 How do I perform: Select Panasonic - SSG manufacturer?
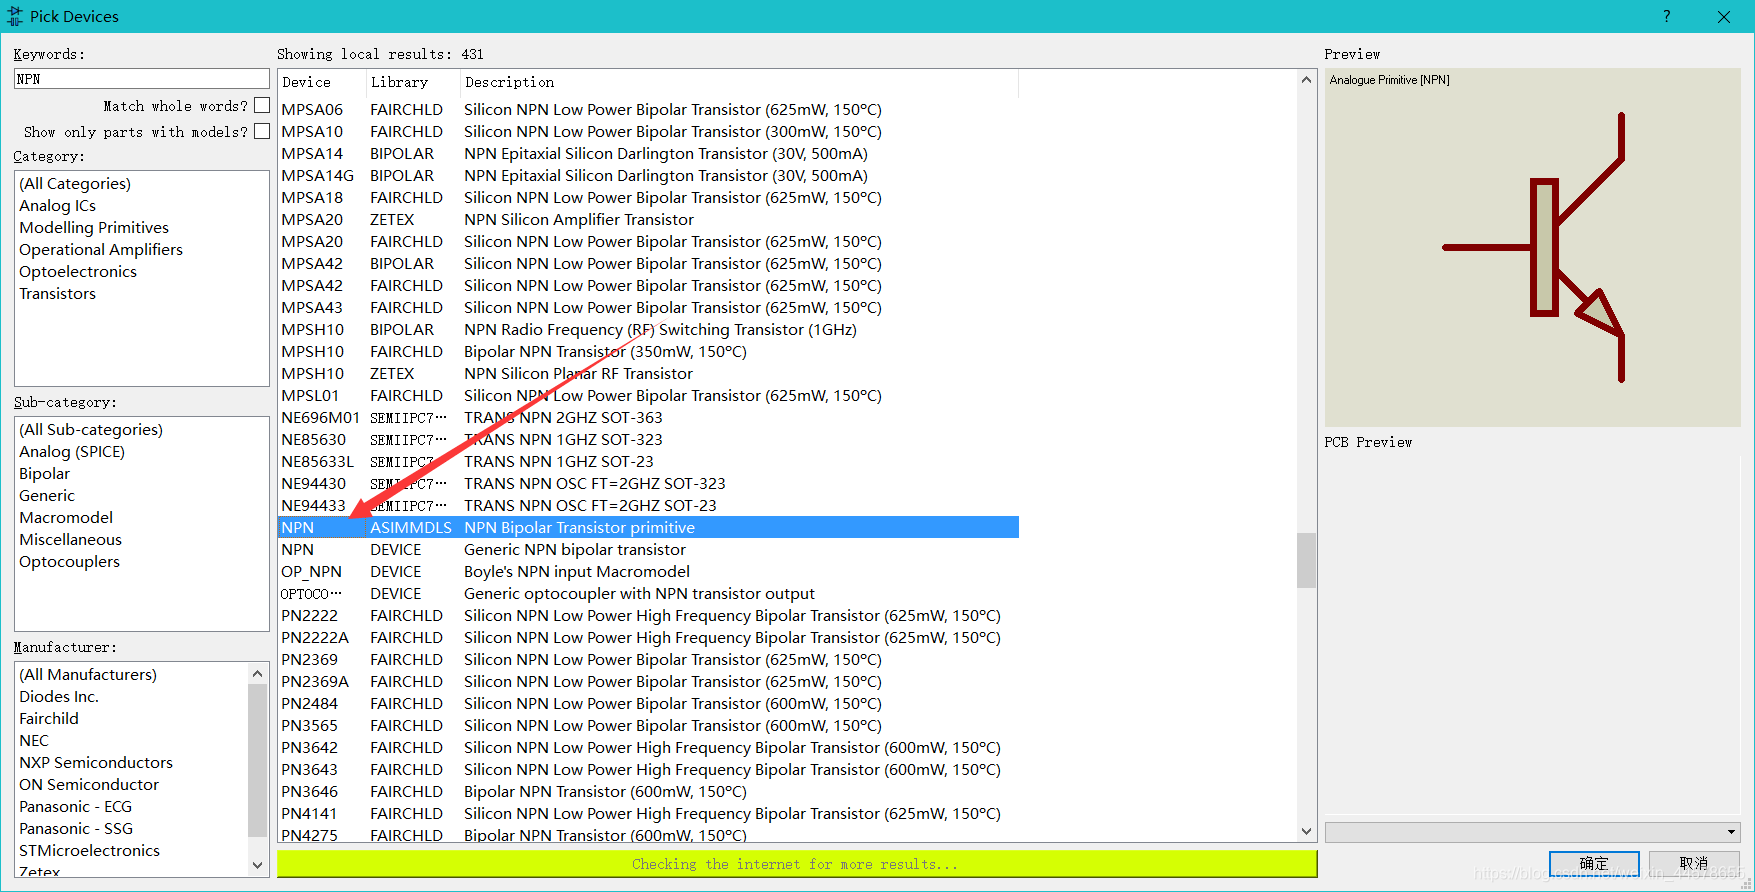pyautogui.click(x=76, y=828)
